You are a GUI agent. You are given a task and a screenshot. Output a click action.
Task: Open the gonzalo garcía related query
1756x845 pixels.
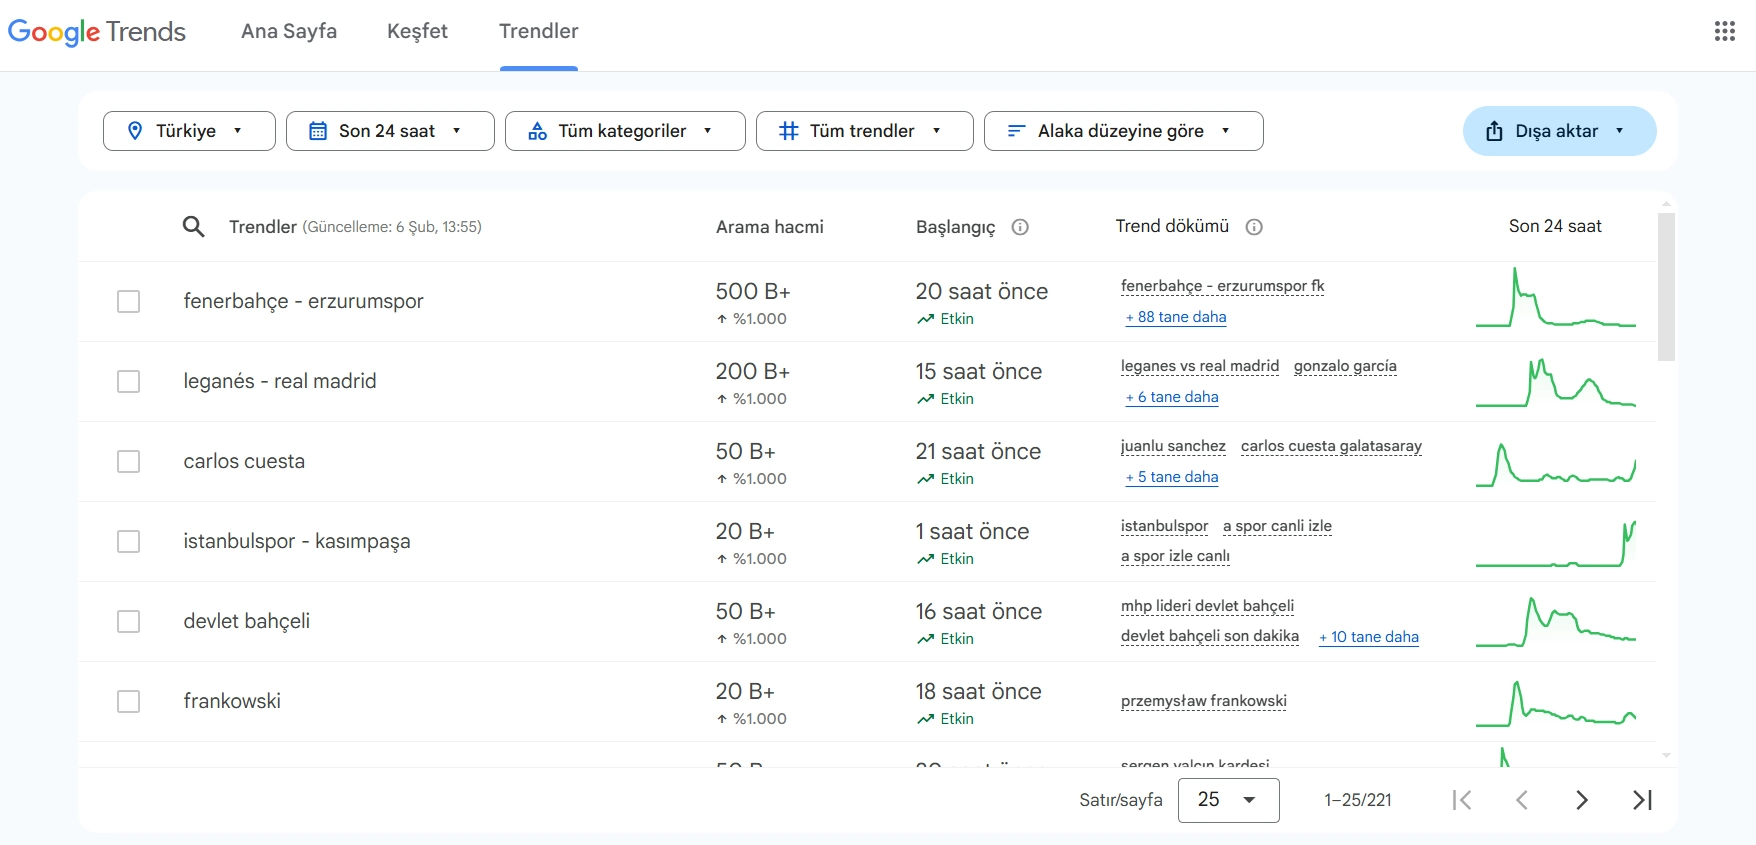point(1345,366)
